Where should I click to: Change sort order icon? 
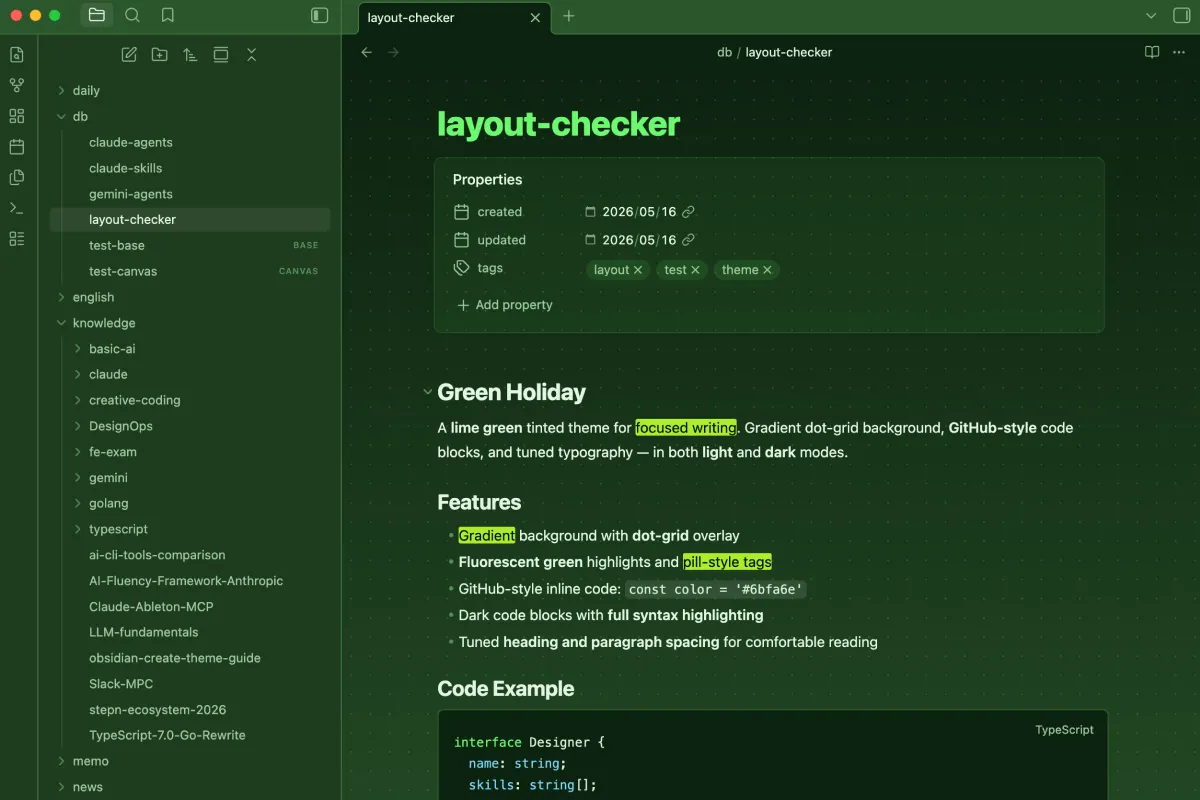pyautogui.click(x=190, y=54)
